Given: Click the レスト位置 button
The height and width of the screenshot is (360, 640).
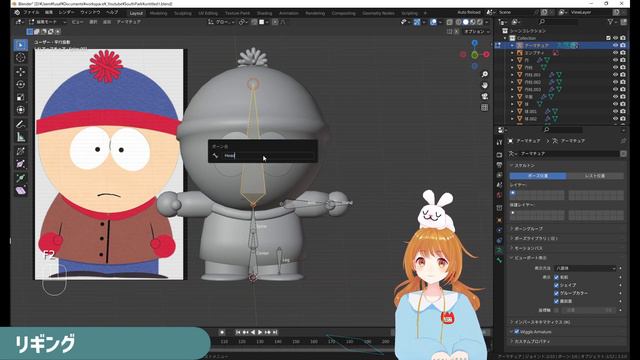Looking at the screenshot, I should (595, 176).
